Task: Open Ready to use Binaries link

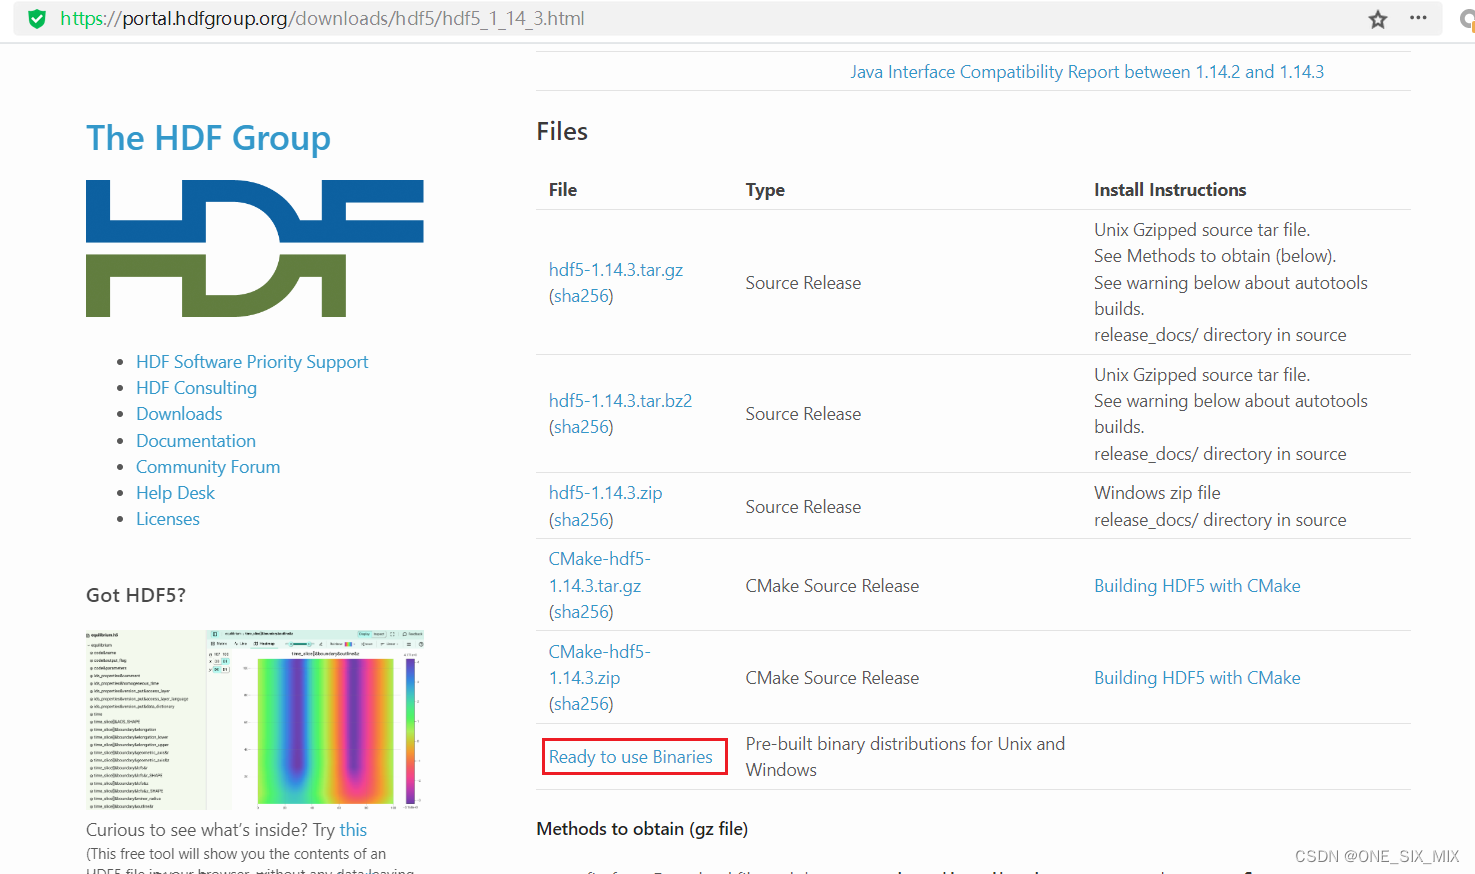Action: pos(631,757)
